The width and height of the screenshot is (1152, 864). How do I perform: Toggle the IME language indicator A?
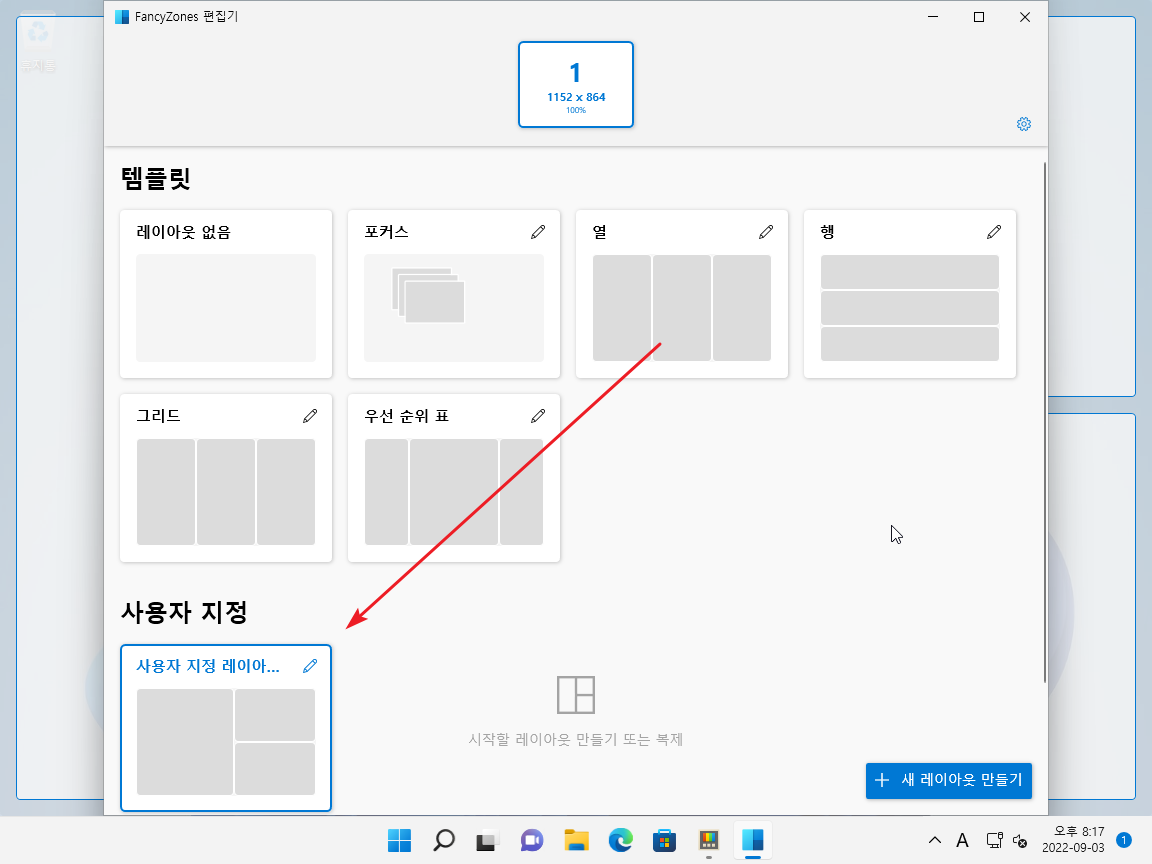[962, 840]
